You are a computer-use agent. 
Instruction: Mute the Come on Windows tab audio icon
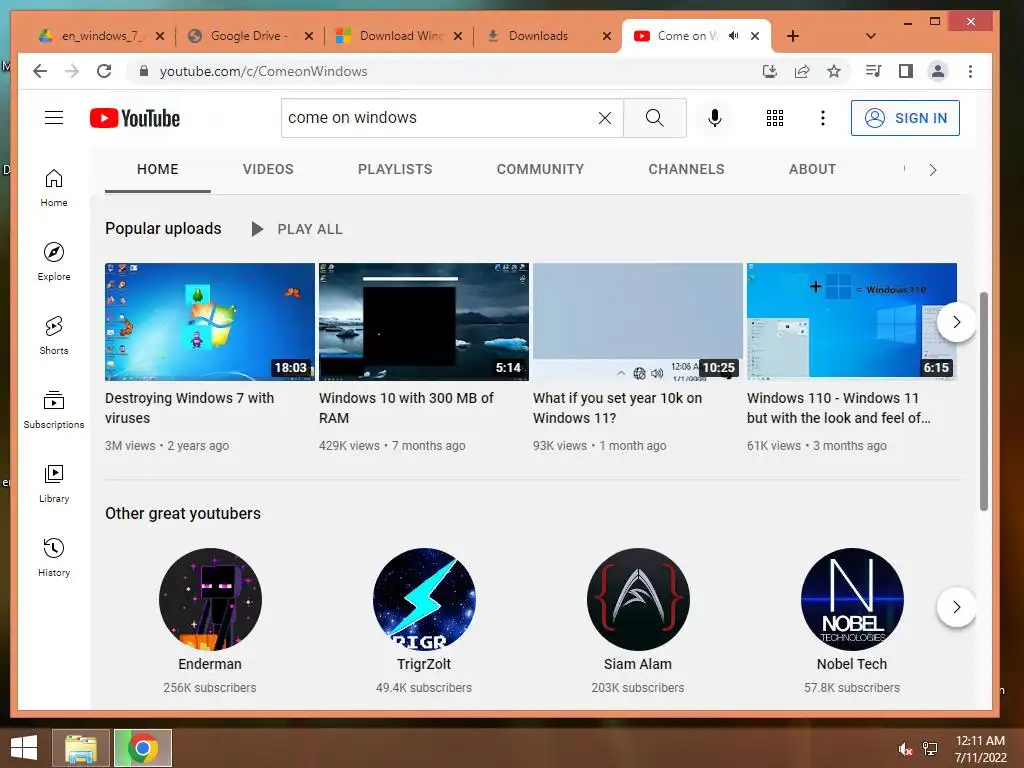733,36
